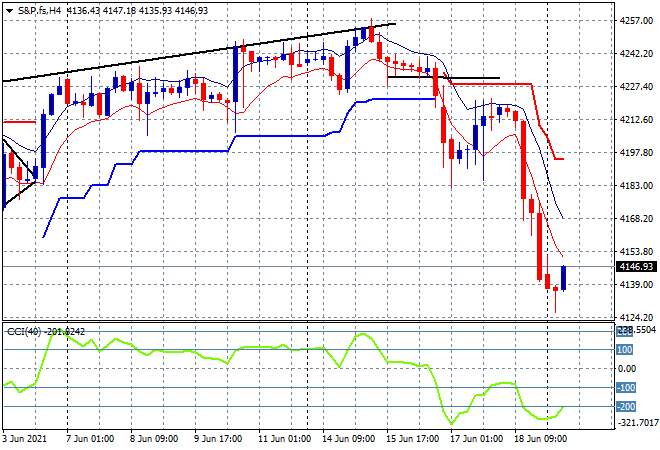Click time axis label 3 Jun 2021
Image resolution: width=660 pixels, height=450 pixels.
tap(24, 439)
